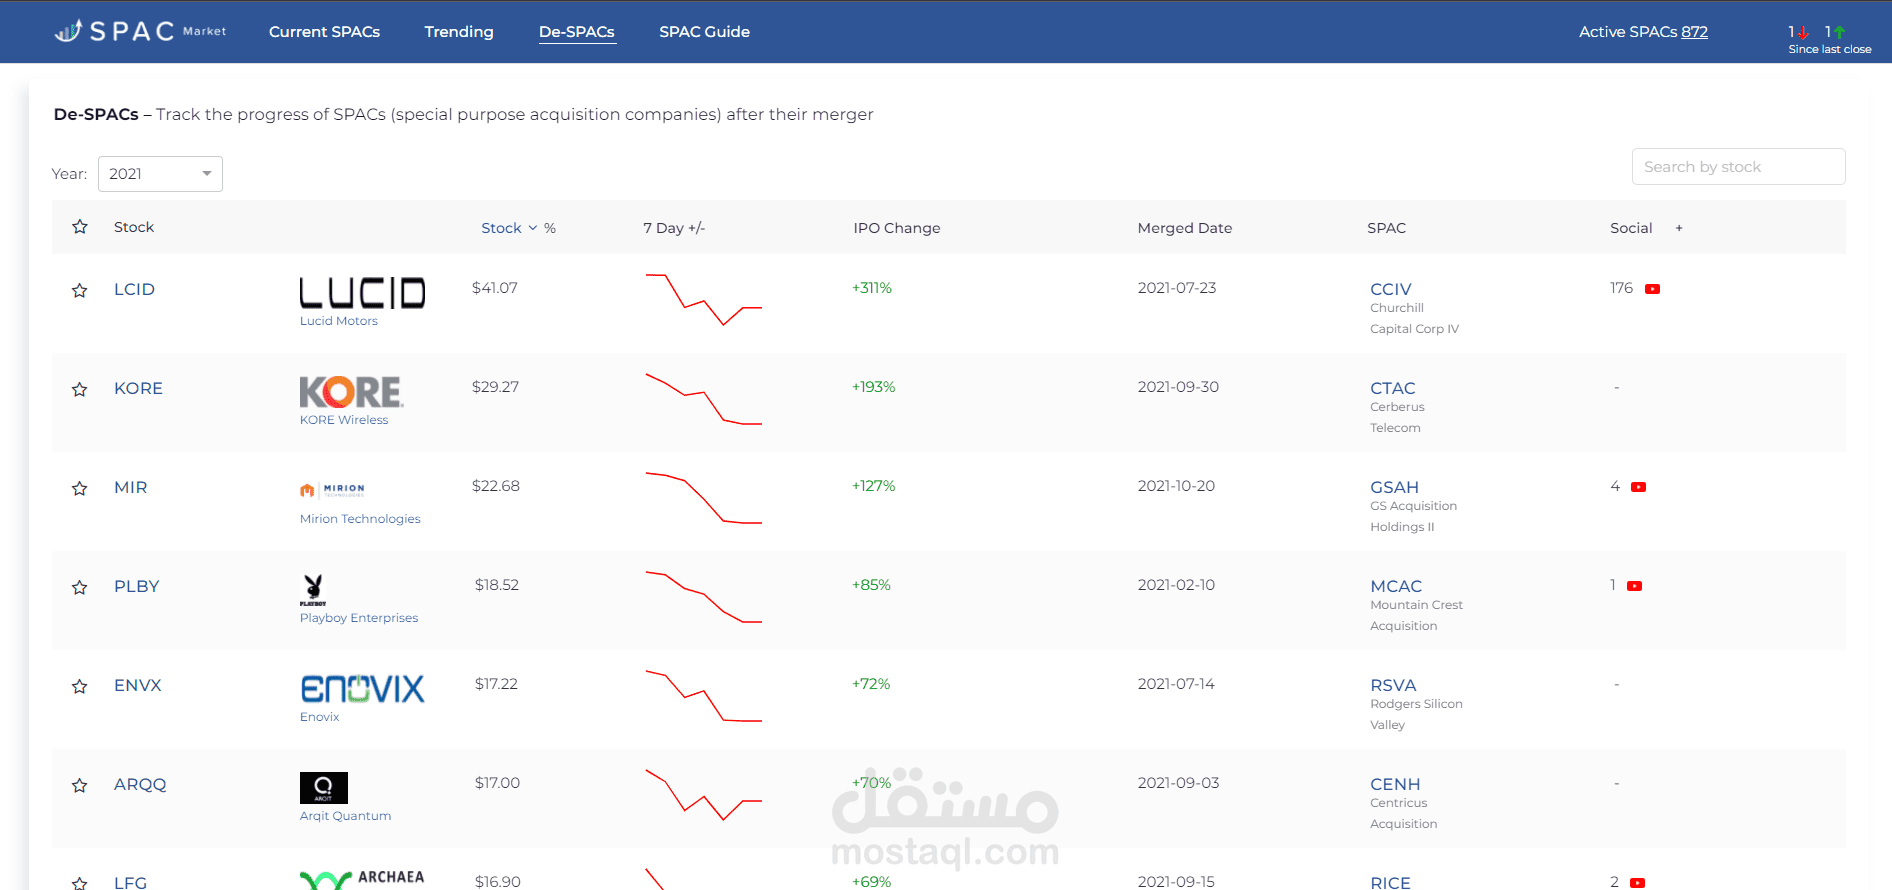Open the PLBY ticker link
Screen dimensions: 1892x890
[x=137, y=586]
